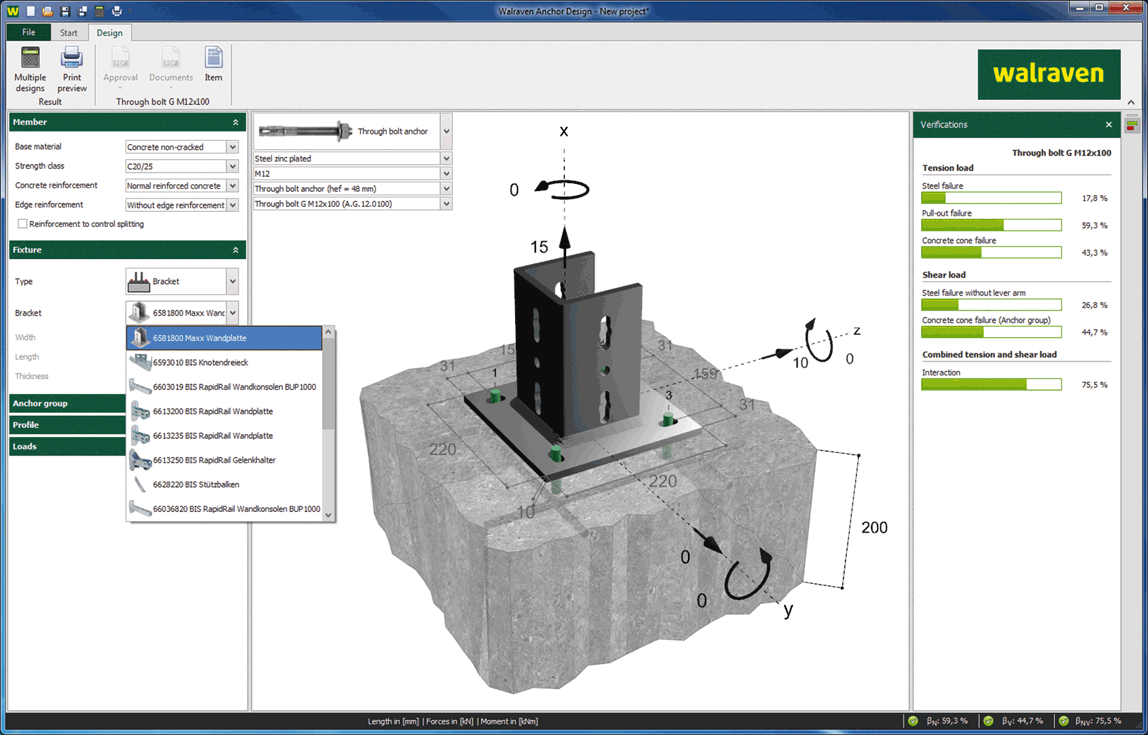Screen dimensions: 1148x735
Task: Select 6581800 Maxx Wandplatte from list
Action: 225,338
